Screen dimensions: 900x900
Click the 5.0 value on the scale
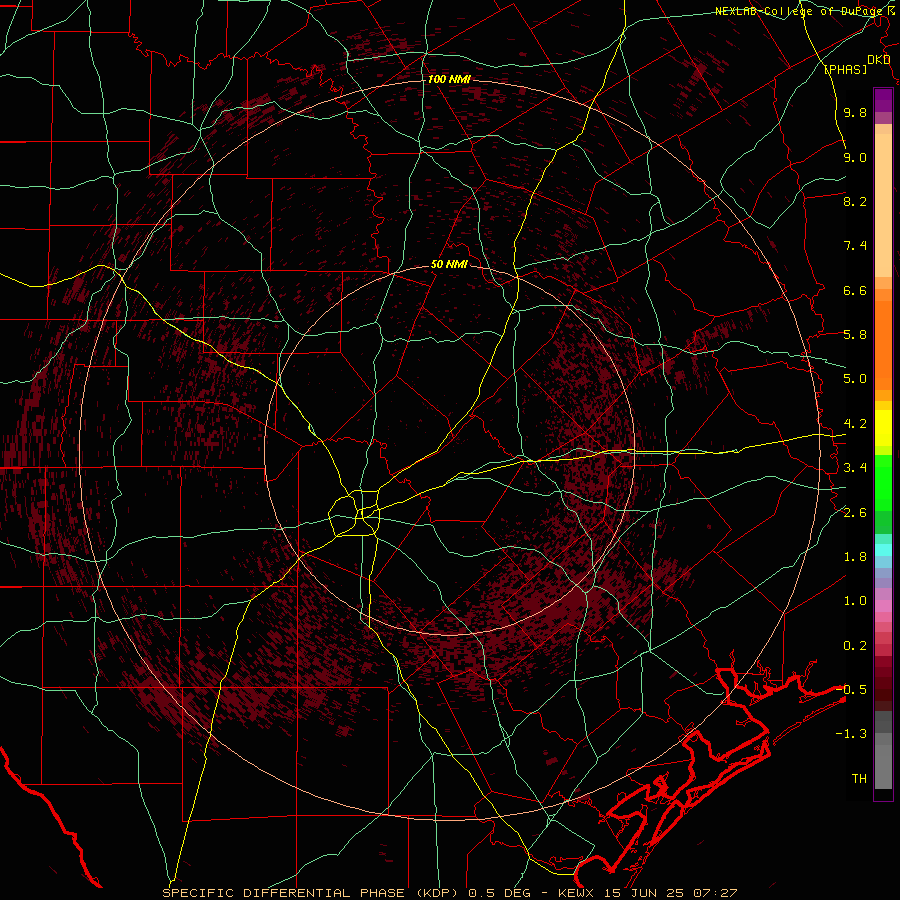pos(855,379)
